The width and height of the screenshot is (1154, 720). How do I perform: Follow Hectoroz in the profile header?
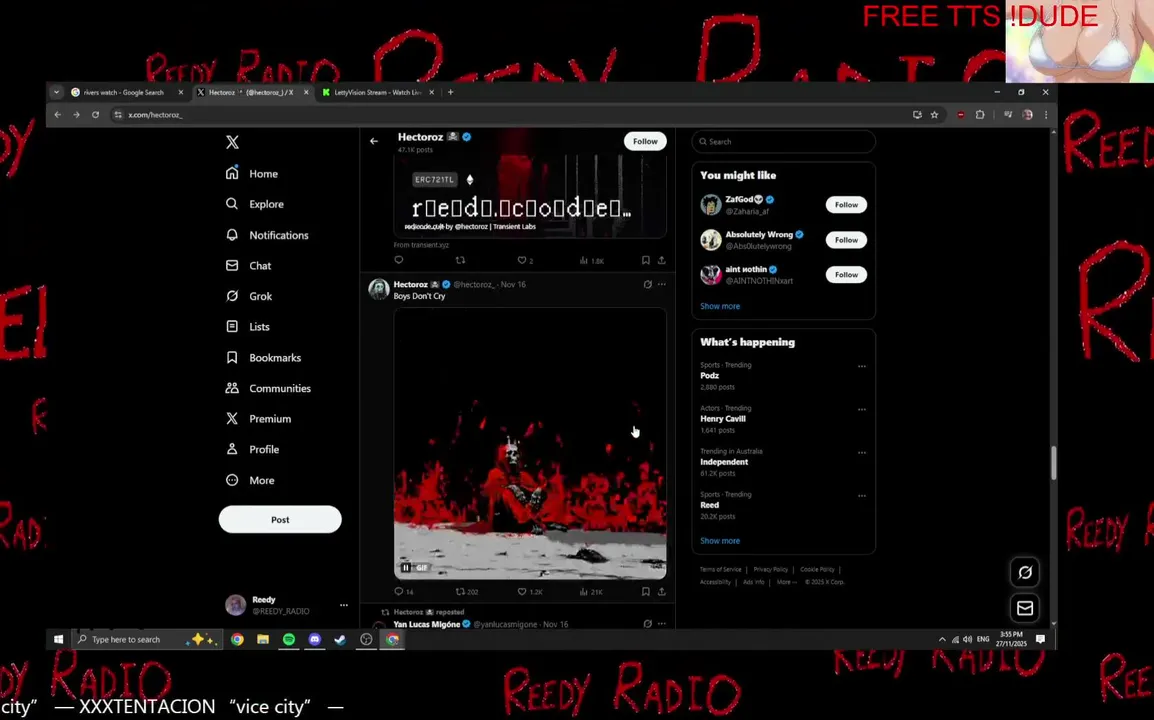click(645, 141)
